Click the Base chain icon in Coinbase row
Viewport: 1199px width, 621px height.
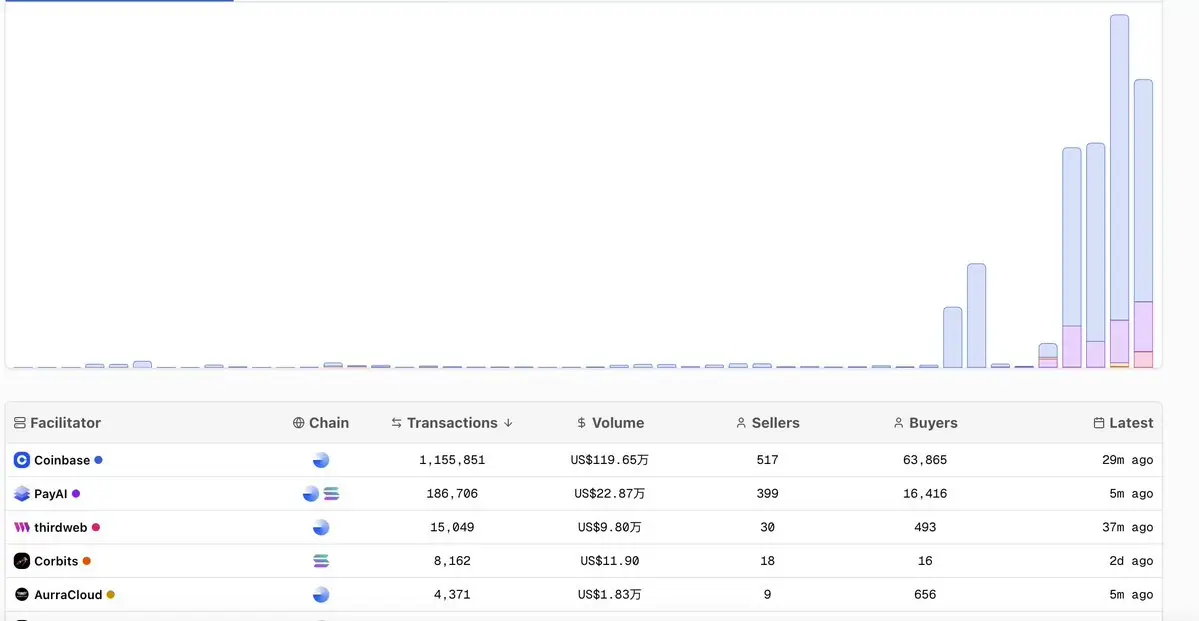pyautogui.click(x=321, y=460)
